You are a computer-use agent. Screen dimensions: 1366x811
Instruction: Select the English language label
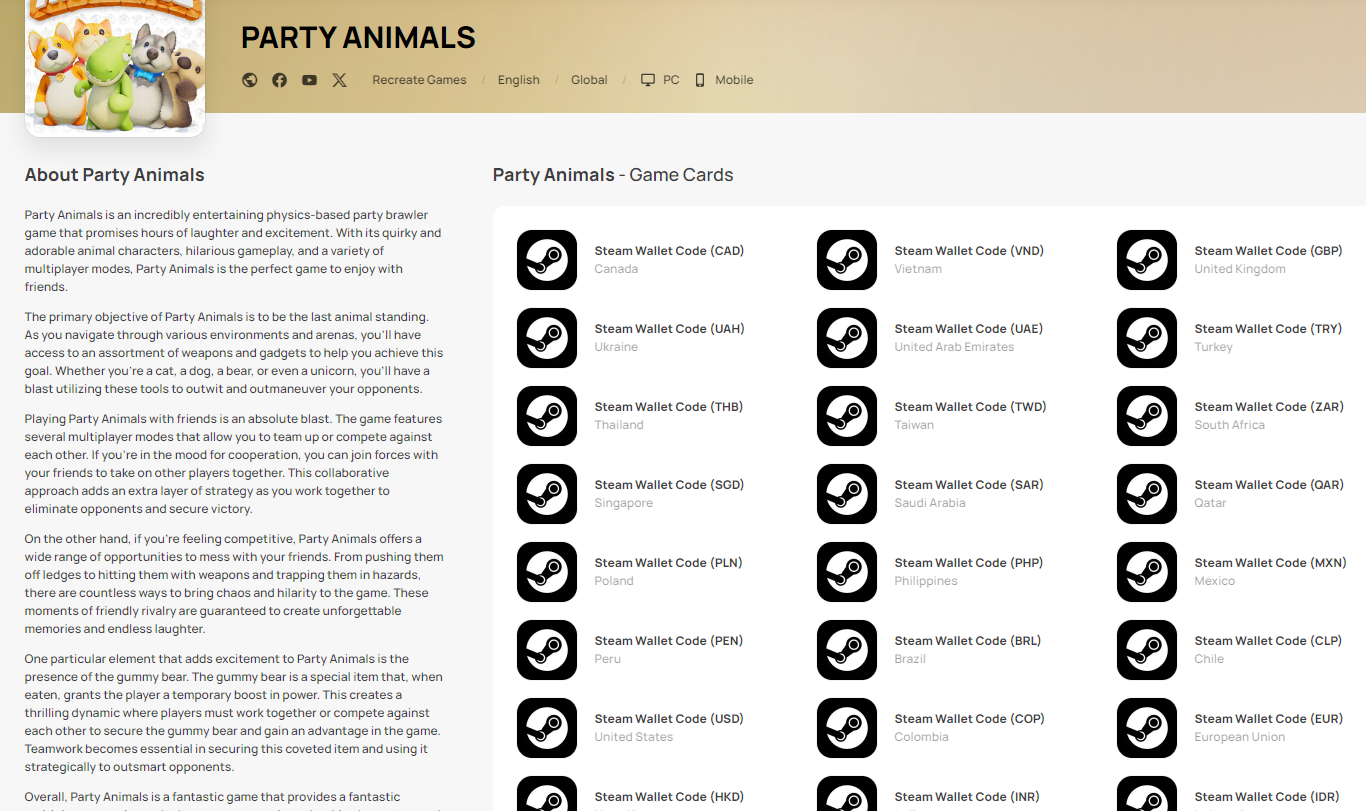tap(519, 80)
